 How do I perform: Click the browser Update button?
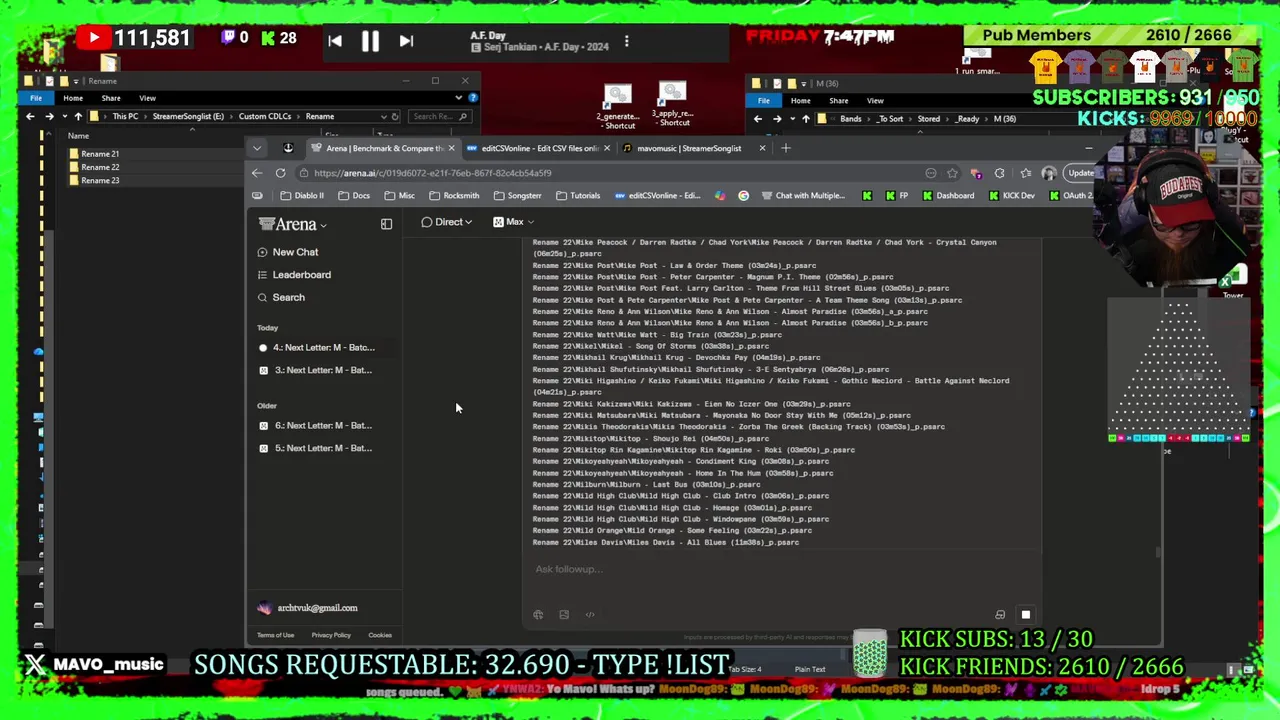tap(1081, 173)
